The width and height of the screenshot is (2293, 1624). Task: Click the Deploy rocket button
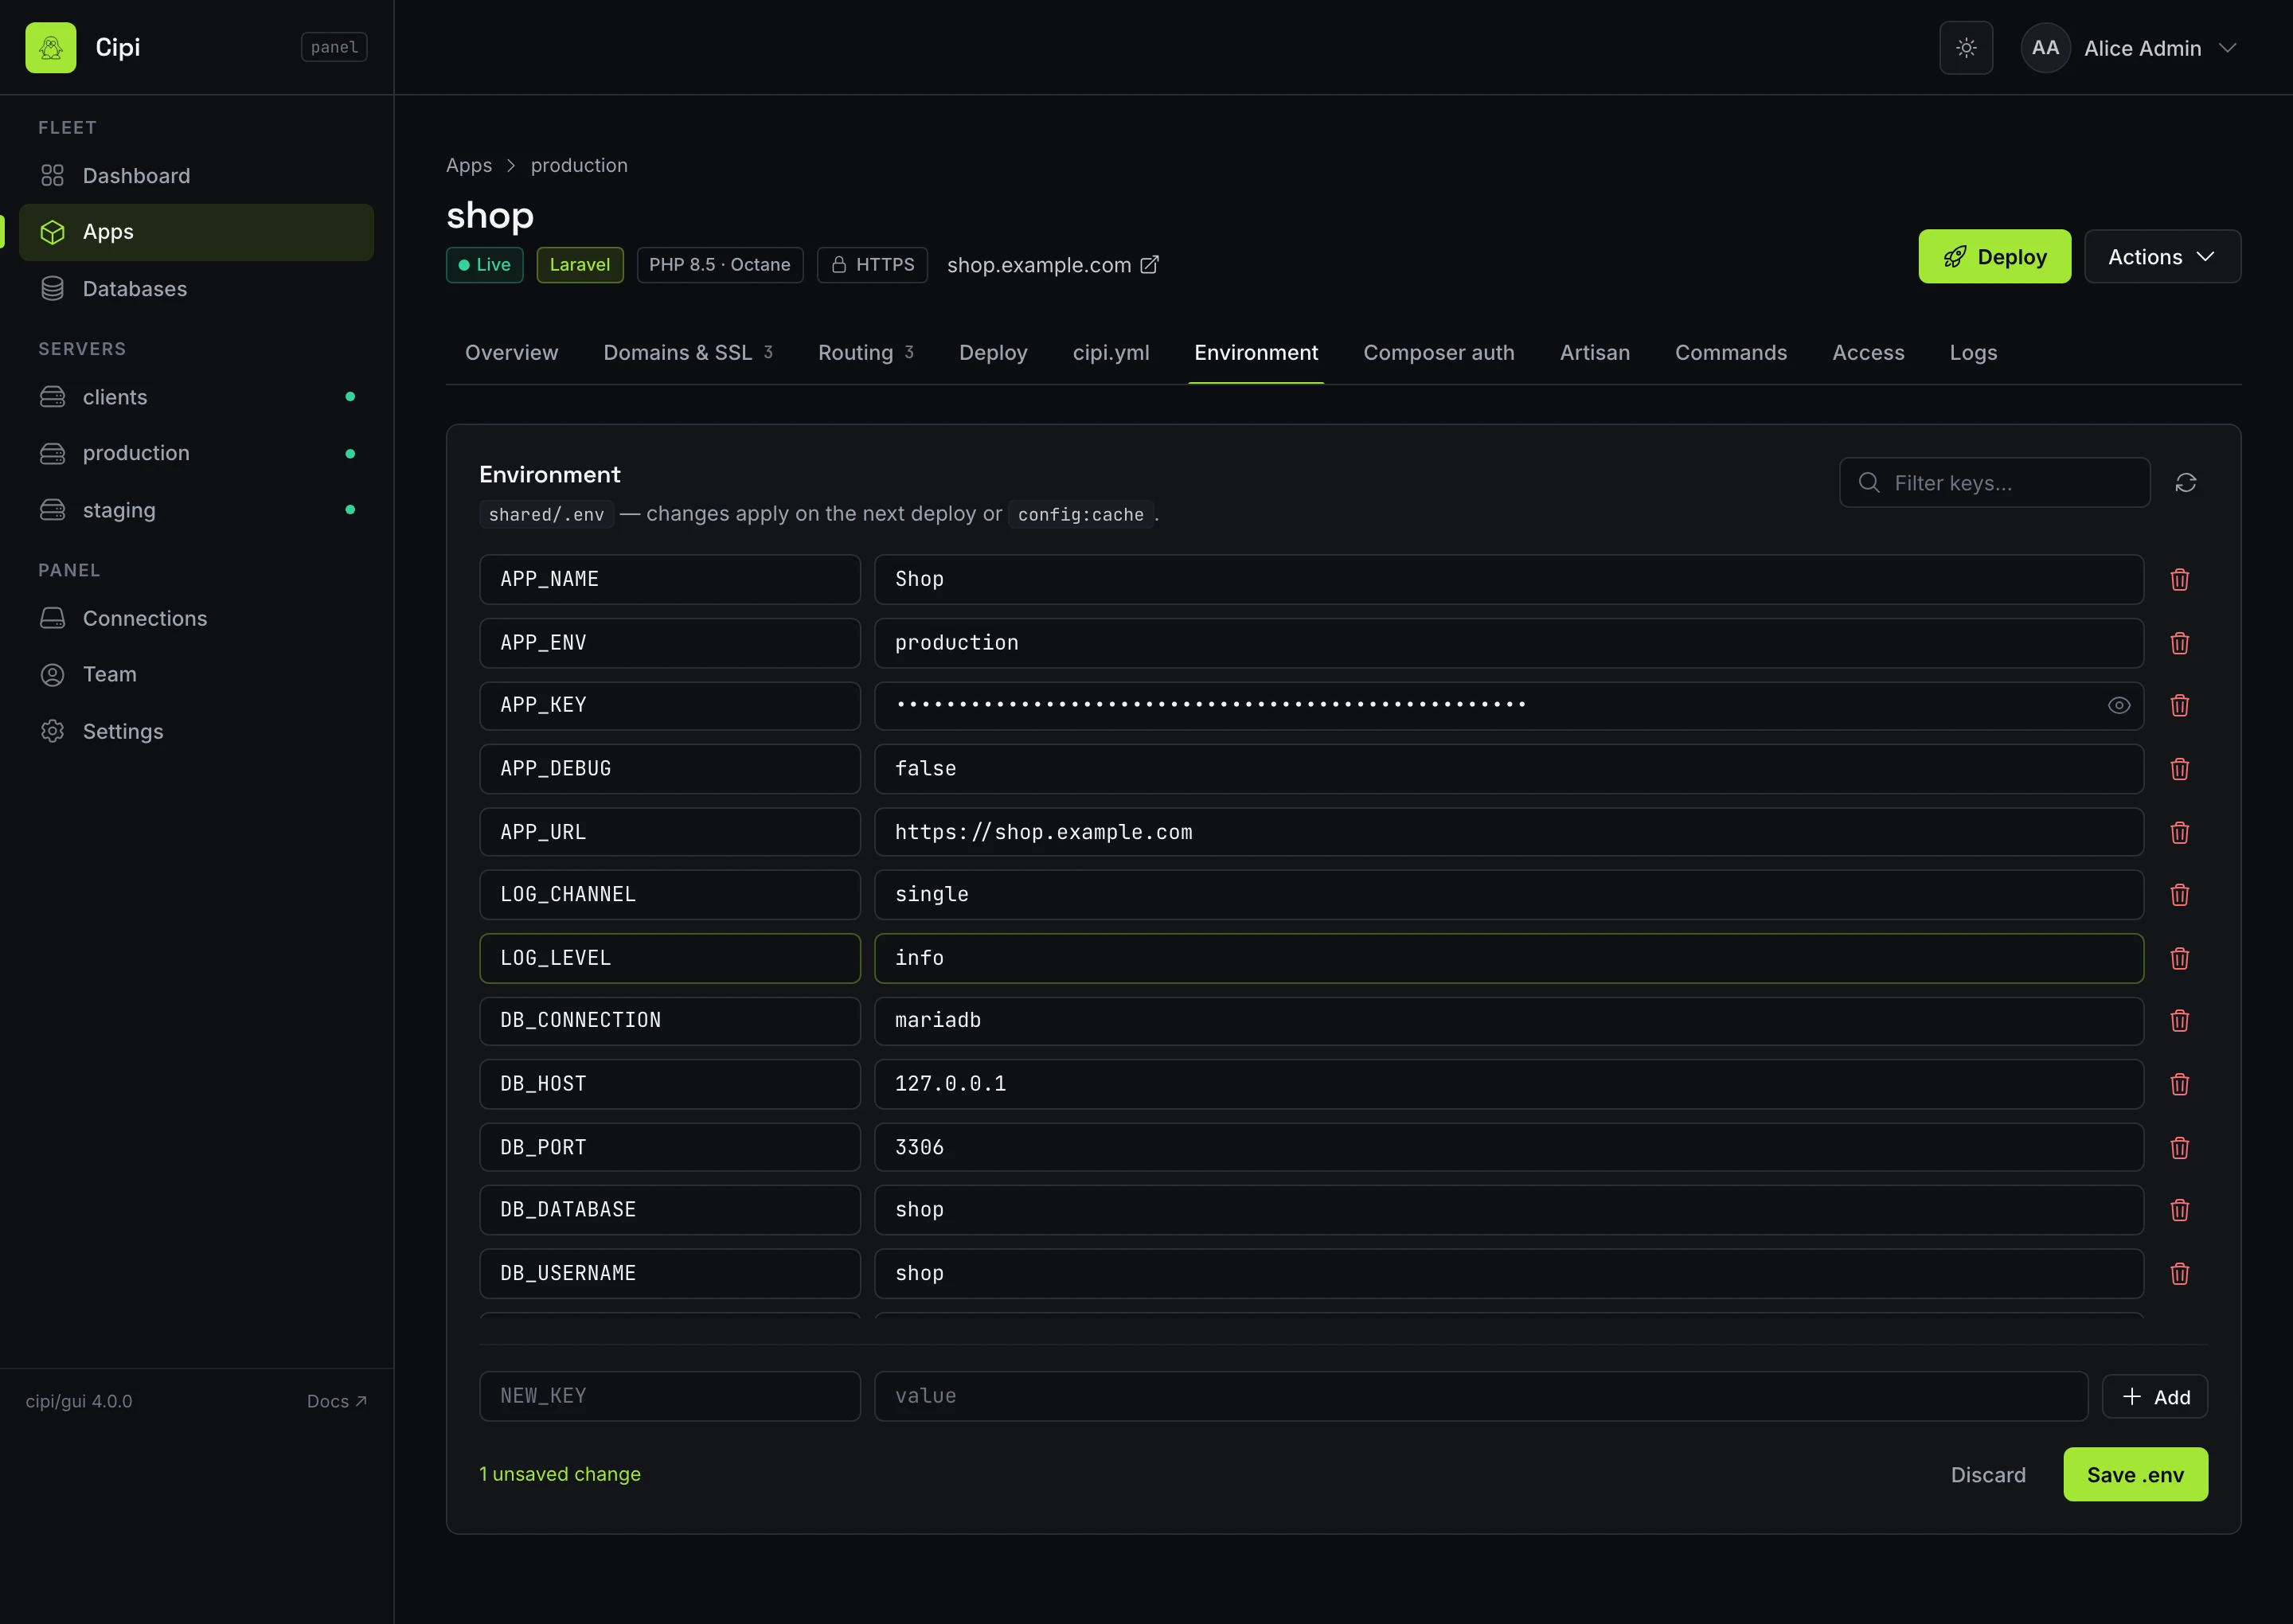(x=1994, y=256)
